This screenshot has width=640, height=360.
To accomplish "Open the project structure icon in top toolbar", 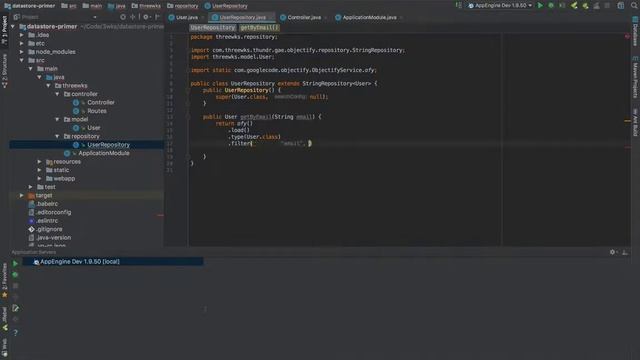I will (x=621, y=6).
